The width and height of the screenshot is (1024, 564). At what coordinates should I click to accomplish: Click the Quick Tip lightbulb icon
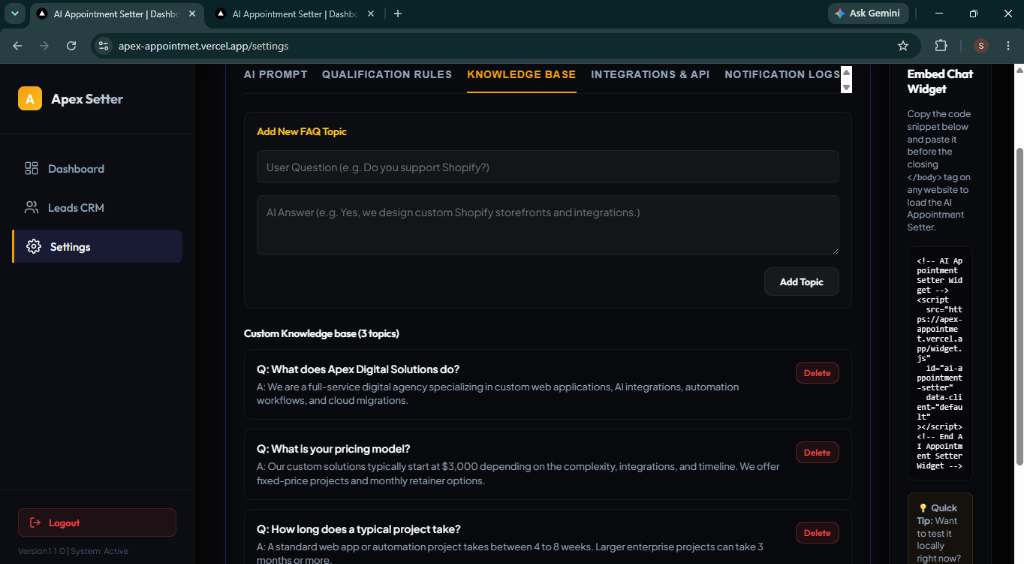tap(923, 508)
